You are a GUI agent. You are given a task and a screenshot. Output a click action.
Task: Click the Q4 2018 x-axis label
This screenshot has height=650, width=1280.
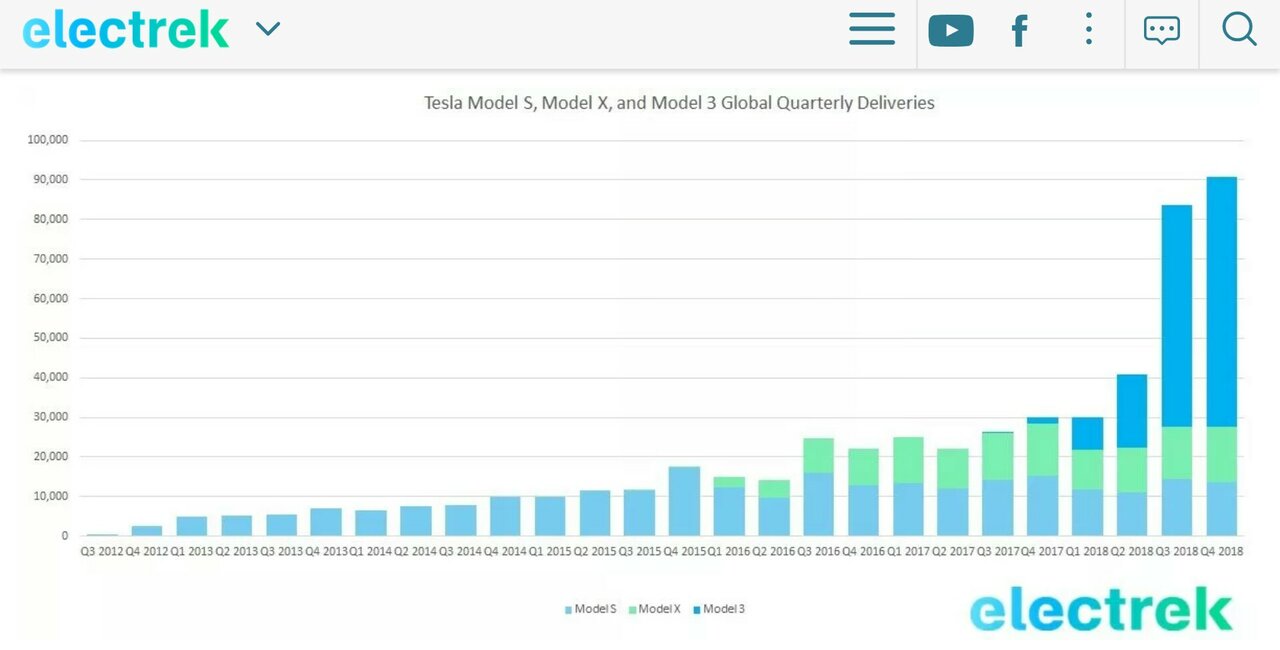click(1221, 551)
